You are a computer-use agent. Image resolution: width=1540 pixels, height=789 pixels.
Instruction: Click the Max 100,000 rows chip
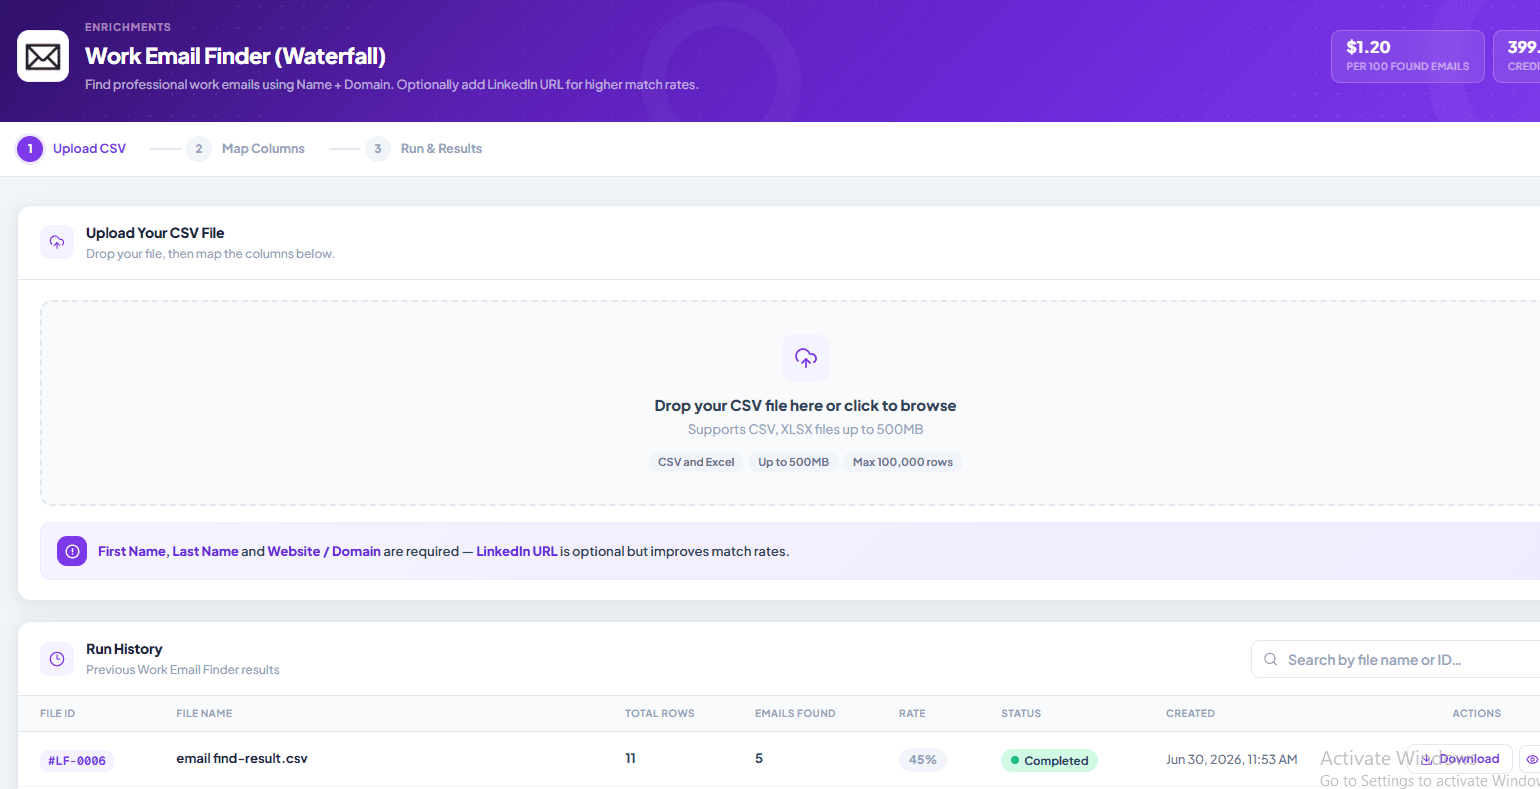(x=903, y=462)
